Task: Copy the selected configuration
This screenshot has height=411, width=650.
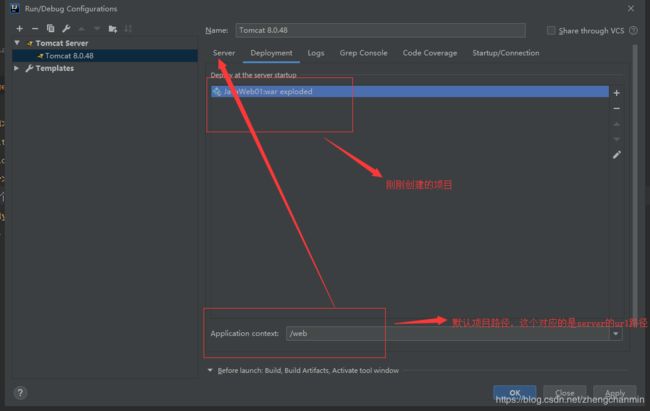Action: 50,29
